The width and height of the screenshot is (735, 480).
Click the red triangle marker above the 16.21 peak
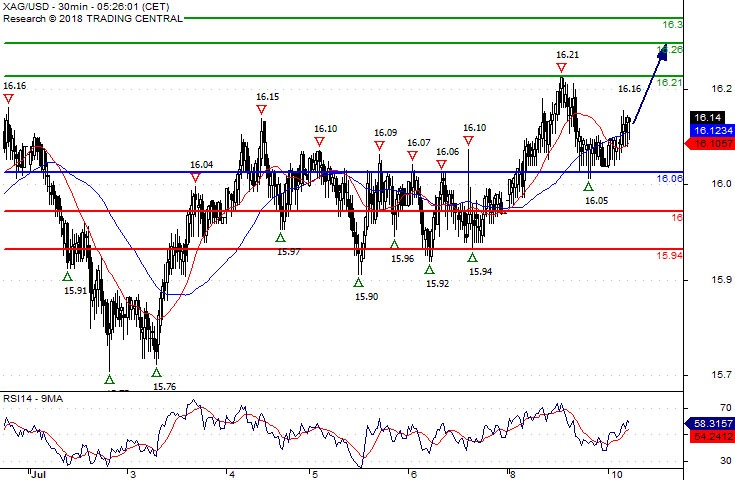pyautogui.click(x=561, y=68)
